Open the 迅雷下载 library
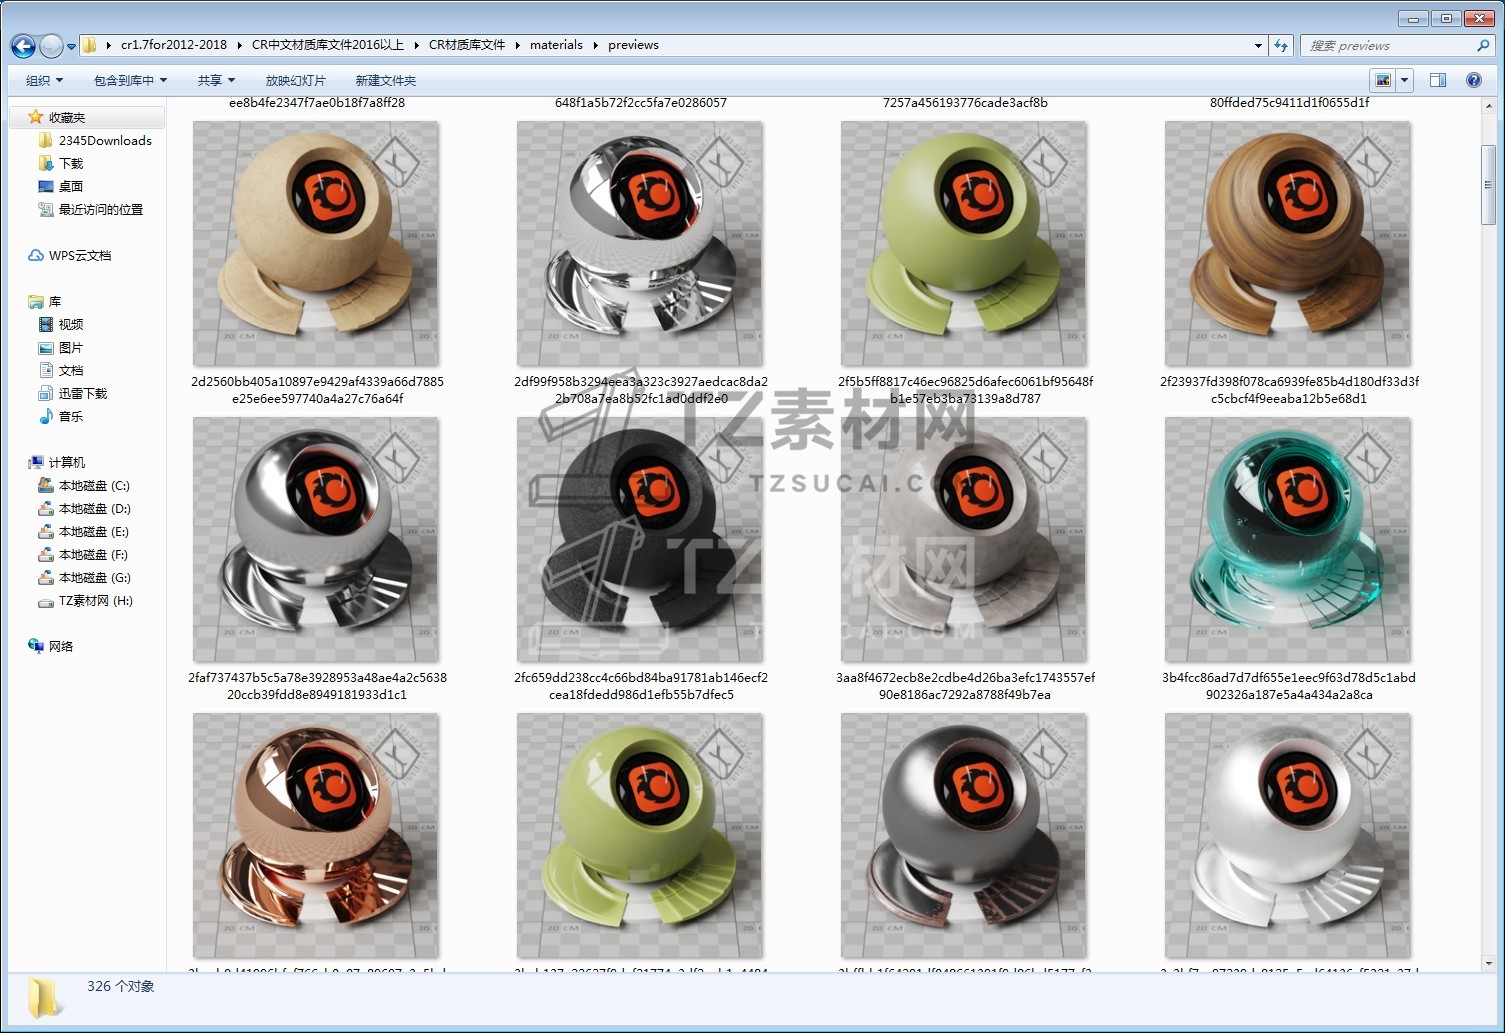The image size is (1505, 1033). click(82, 394)
